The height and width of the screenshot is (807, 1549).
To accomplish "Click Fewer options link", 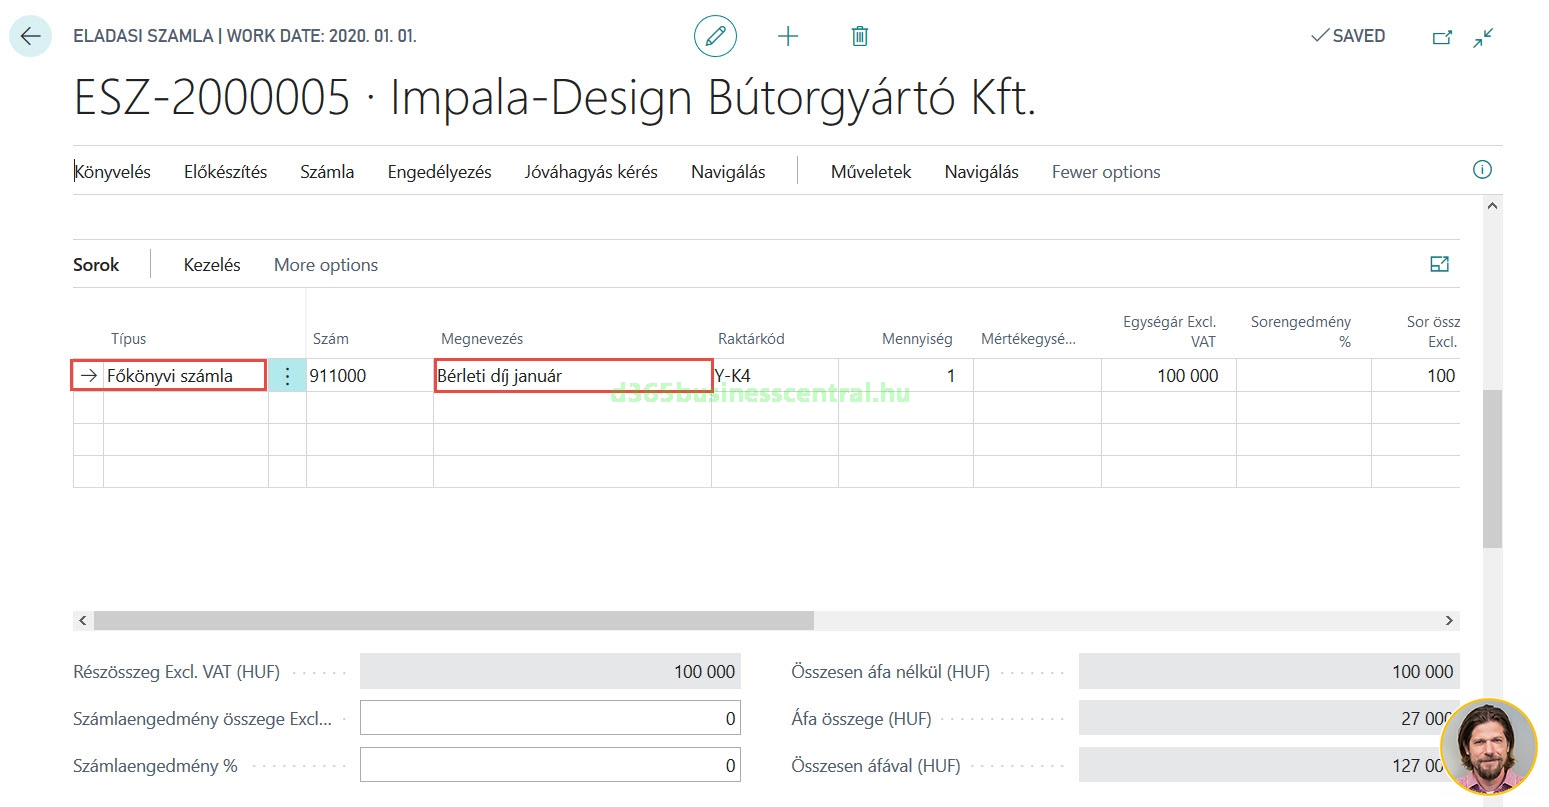I will [1106, 172].
